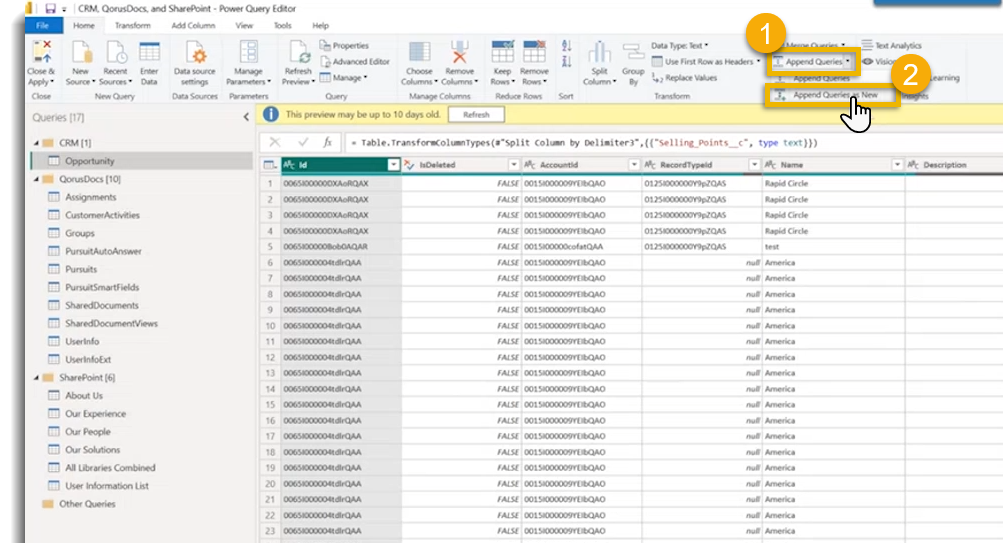Collapse the CRM query group

click(37, 143)
